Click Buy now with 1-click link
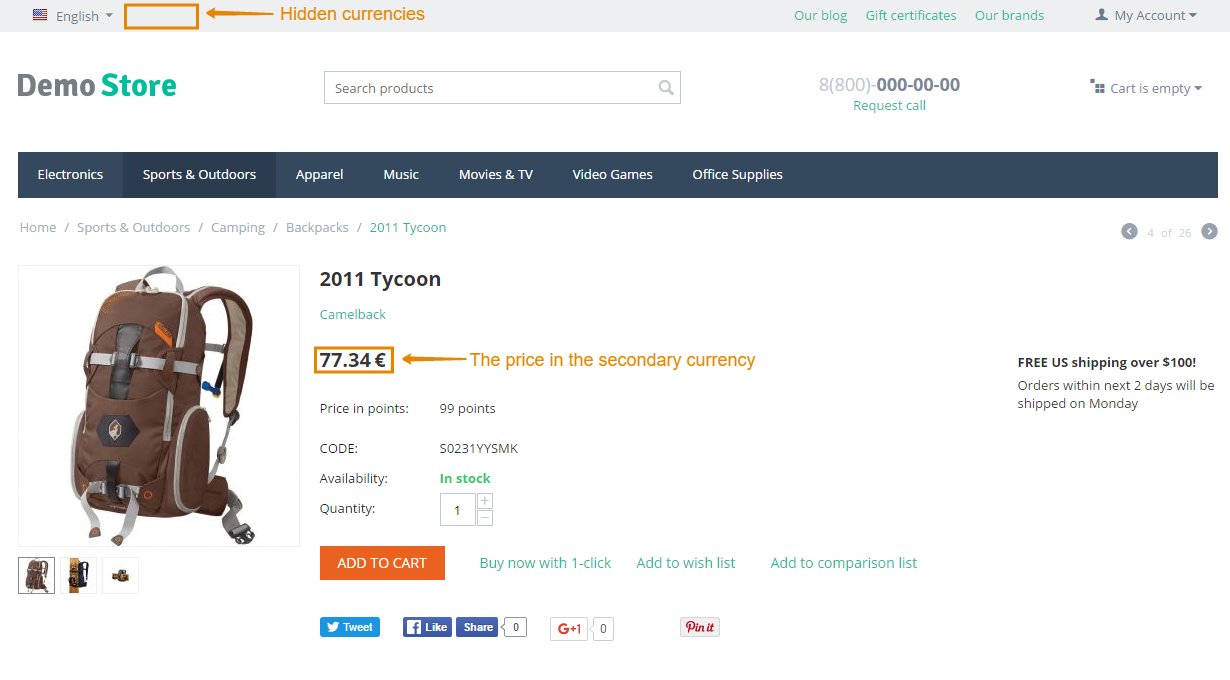Viewport: 1230px width, 680px height. pos(545,563)
